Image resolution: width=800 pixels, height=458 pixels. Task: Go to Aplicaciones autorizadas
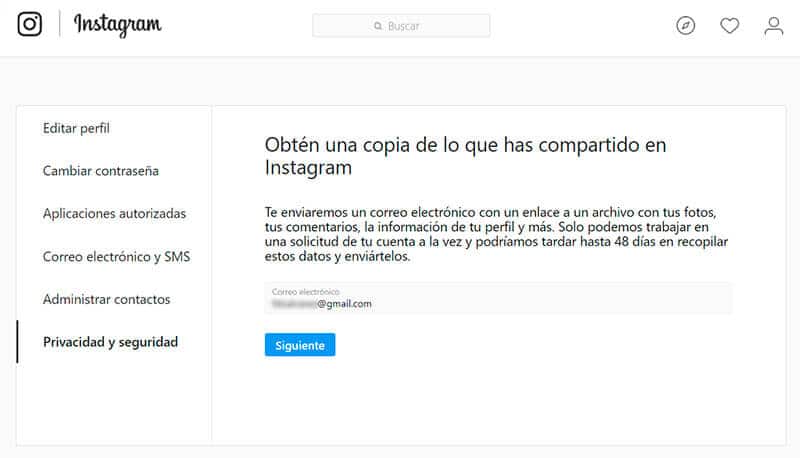(114, 214)
